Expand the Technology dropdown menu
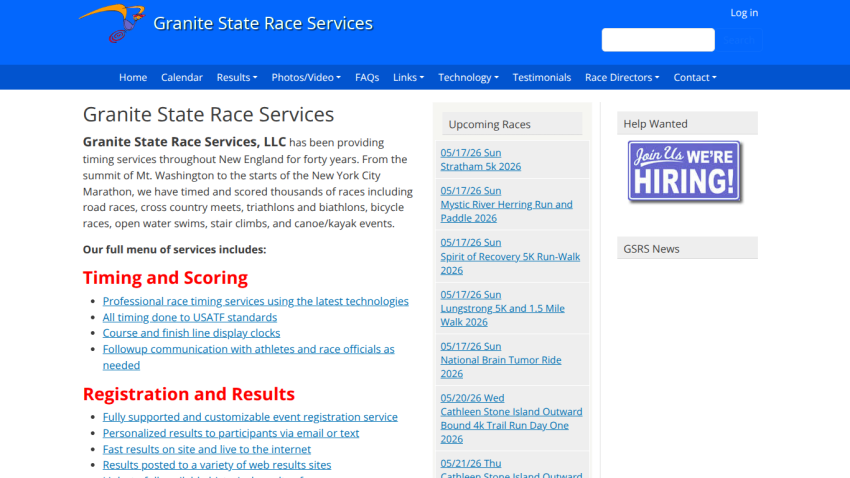850x478 pixels. [x=468, y=77]
